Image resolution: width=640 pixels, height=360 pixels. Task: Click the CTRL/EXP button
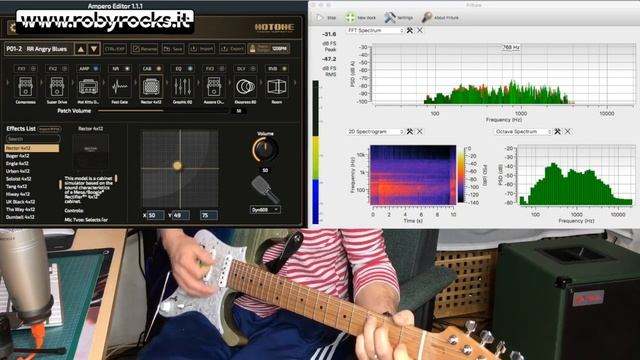(115, 49)
